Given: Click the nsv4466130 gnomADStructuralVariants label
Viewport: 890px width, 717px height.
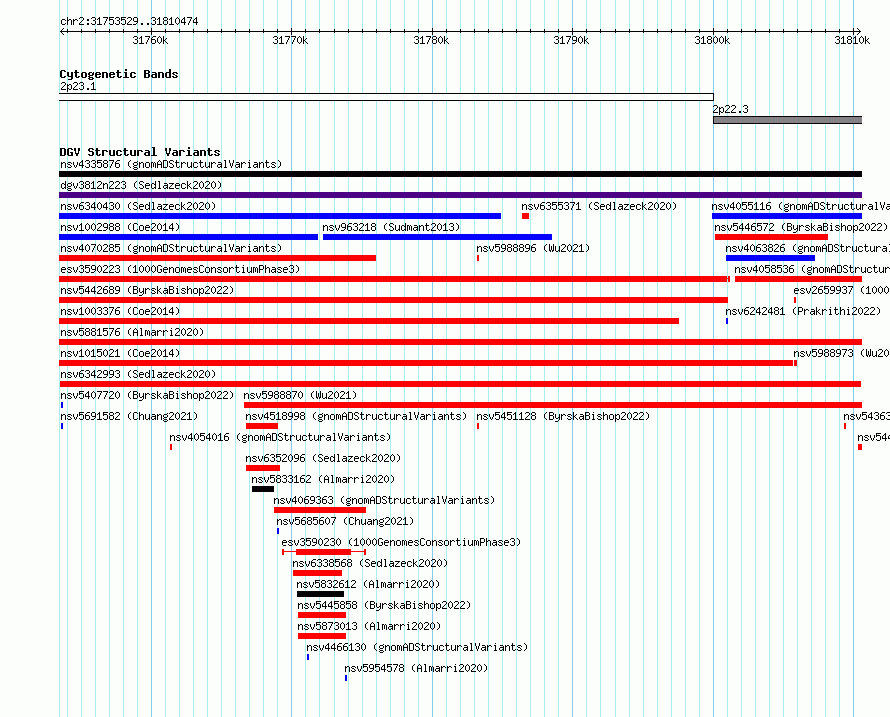Looking at the screenshot, I should point(417,648).
